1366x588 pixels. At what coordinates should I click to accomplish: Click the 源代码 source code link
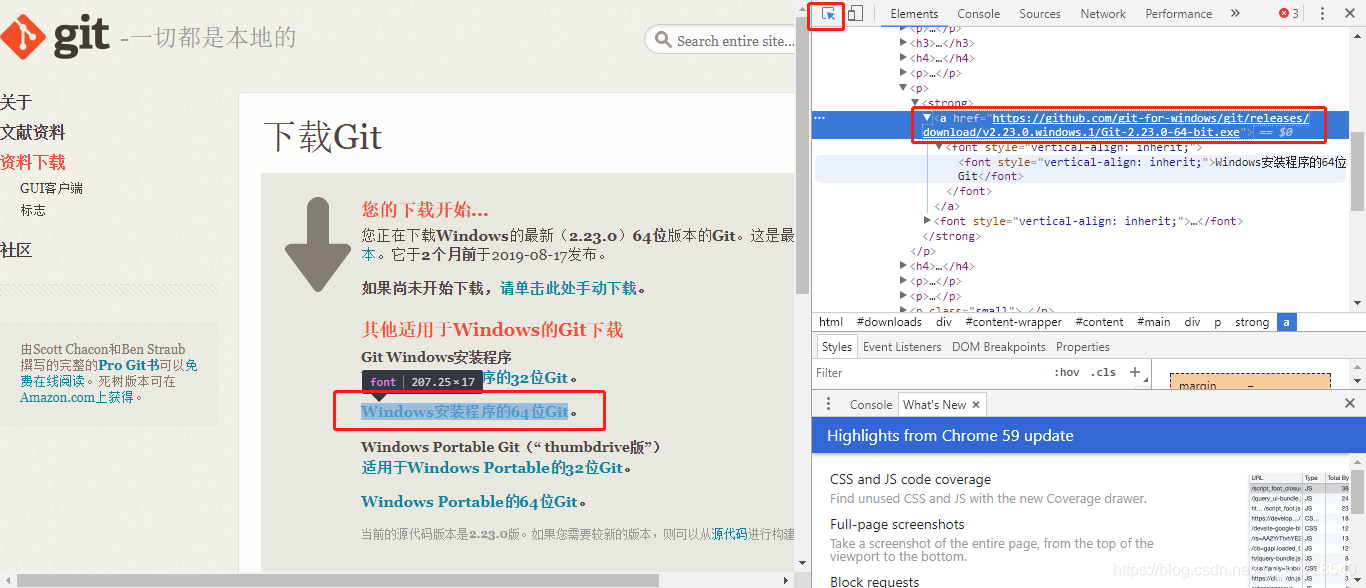click(729, 534)
